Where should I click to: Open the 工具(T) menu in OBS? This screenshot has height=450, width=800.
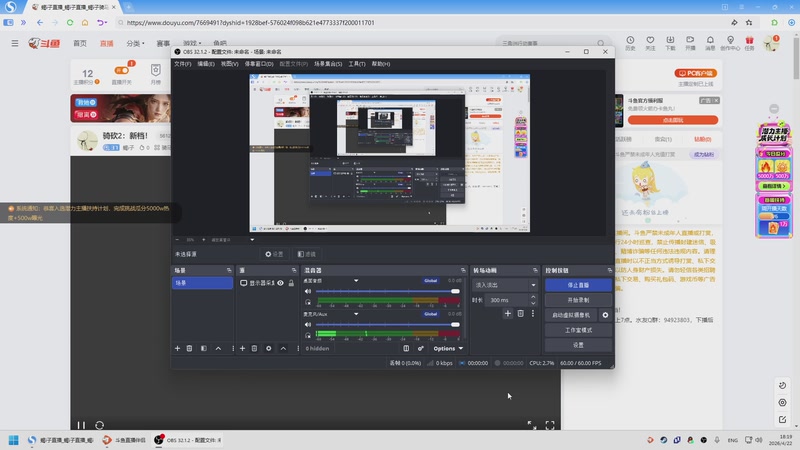(356, 63)
